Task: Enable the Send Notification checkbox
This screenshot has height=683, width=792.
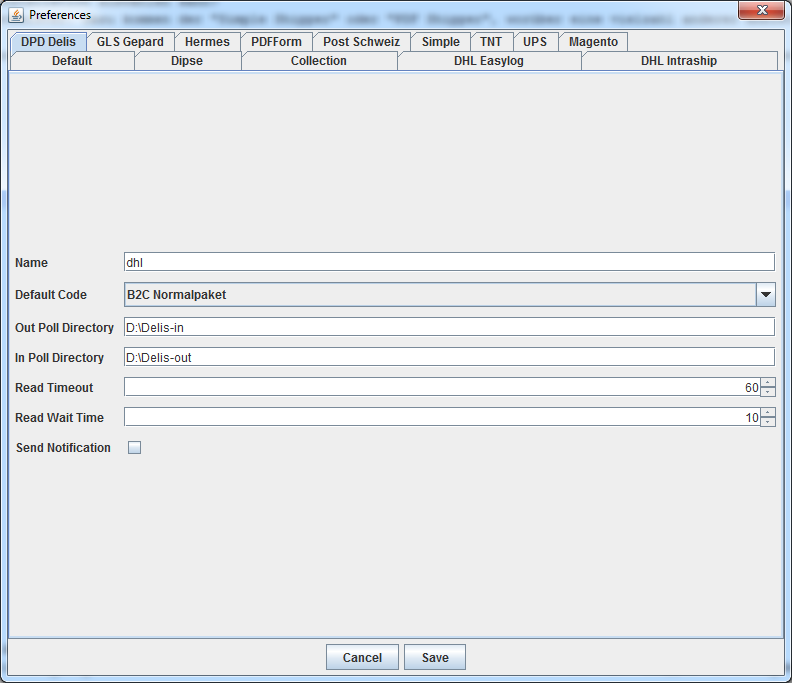Action: pyautogui.click(x=134, y=448)
